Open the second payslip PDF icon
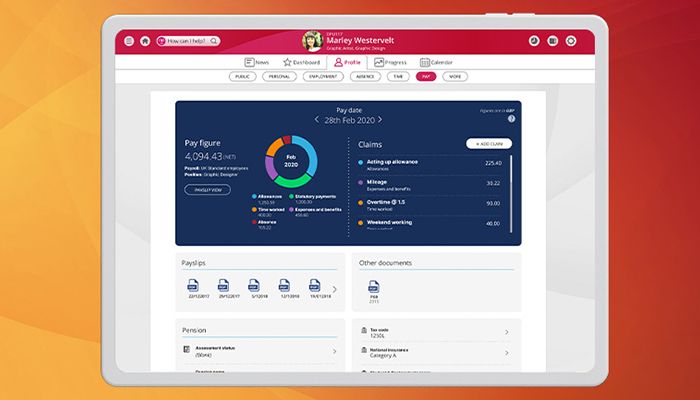700x400 pixels. click(223, 285)
